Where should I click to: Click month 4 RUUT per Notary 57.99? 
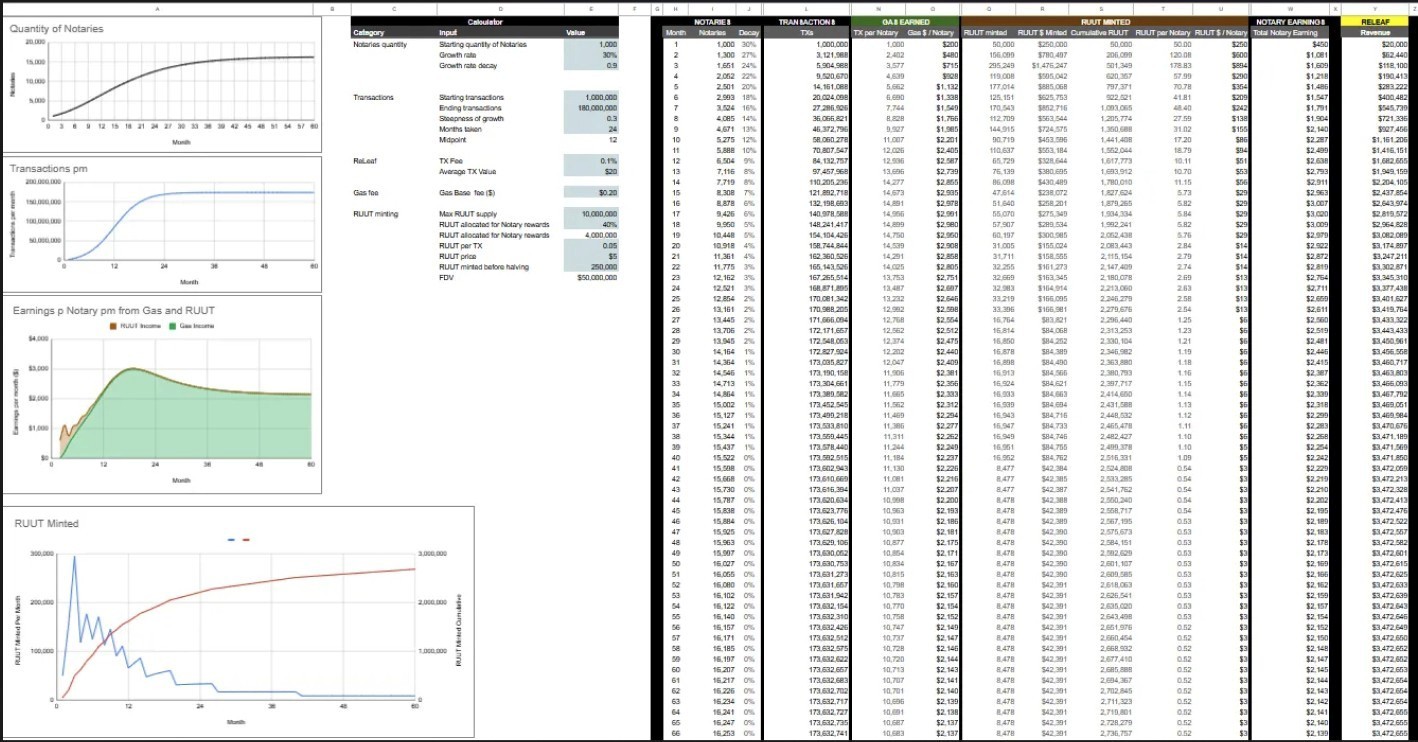click(1183, 76)
